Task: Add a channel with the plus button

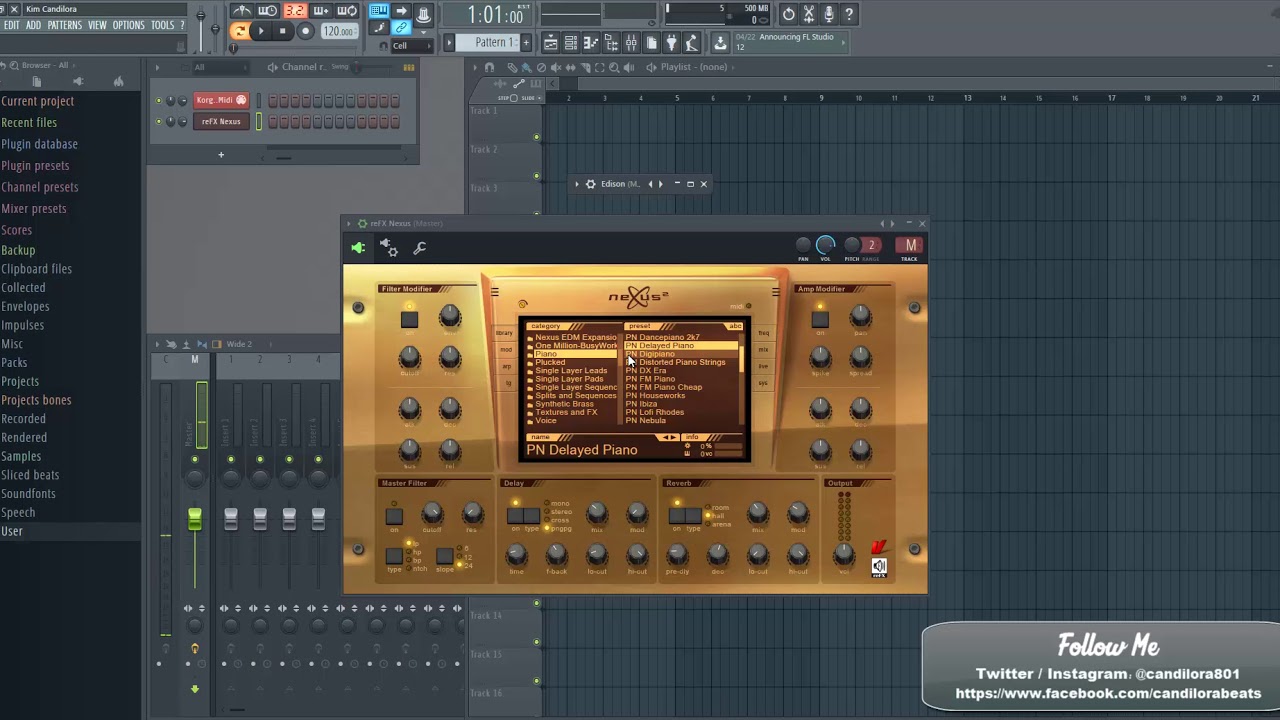Action: 221,155
